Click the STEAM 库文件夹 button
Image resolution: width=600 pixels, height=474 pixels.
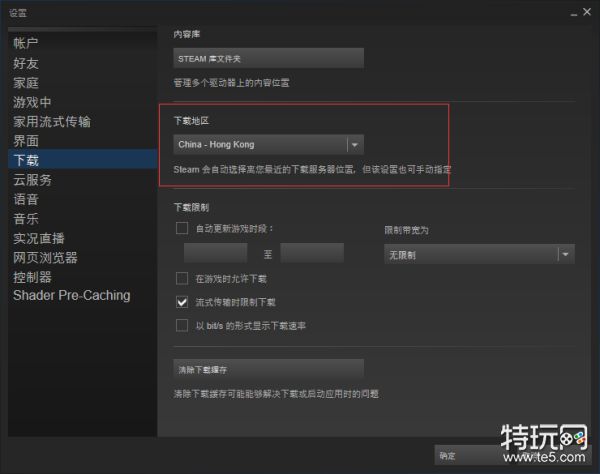point(268,59)
